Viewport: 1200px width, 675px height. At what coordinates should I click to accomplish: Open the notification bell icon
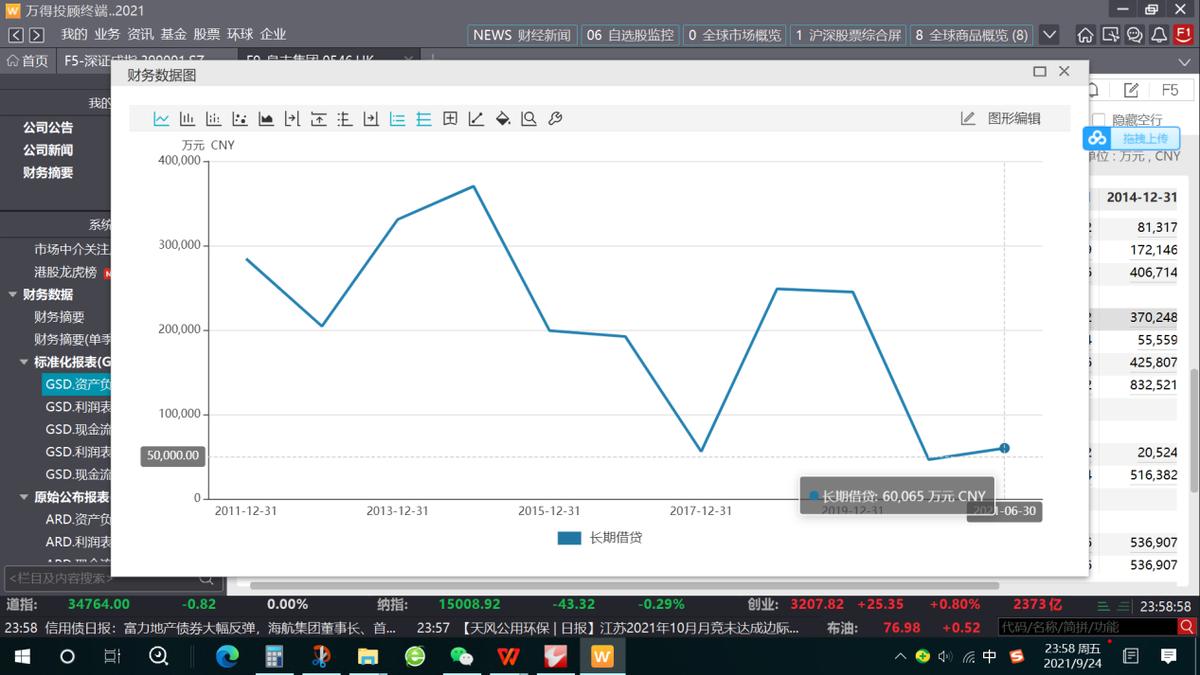point(1159,35)
